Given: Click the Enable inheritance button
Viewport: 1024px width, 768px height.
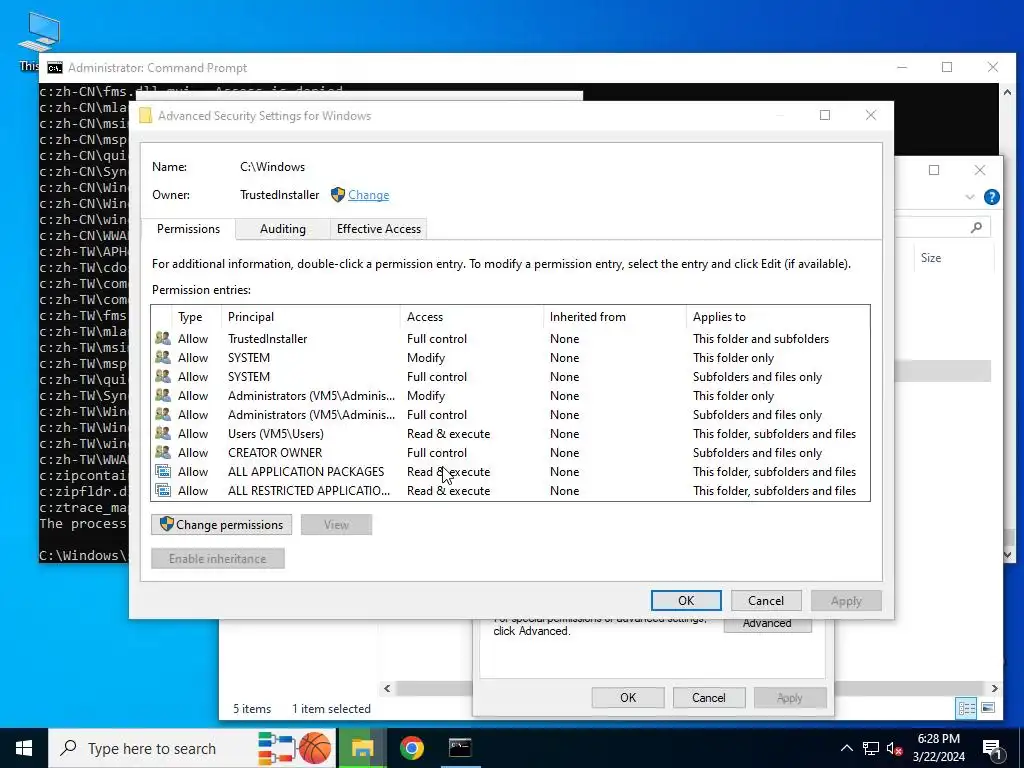Looking at the screenshot, I should pyautogui.click(x=217, y=558).
